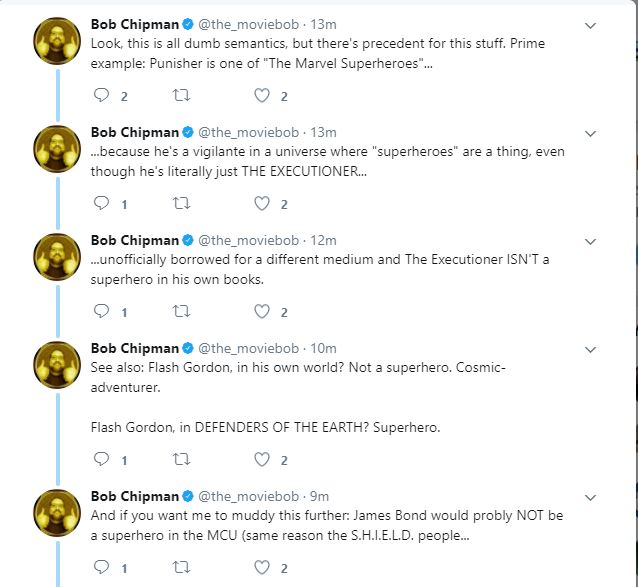The height and width of the screenshot is (587, 638).
Task: Open the chevron menu on the 9m tweet
Action: pyautogui.click(x=590, y=498)
